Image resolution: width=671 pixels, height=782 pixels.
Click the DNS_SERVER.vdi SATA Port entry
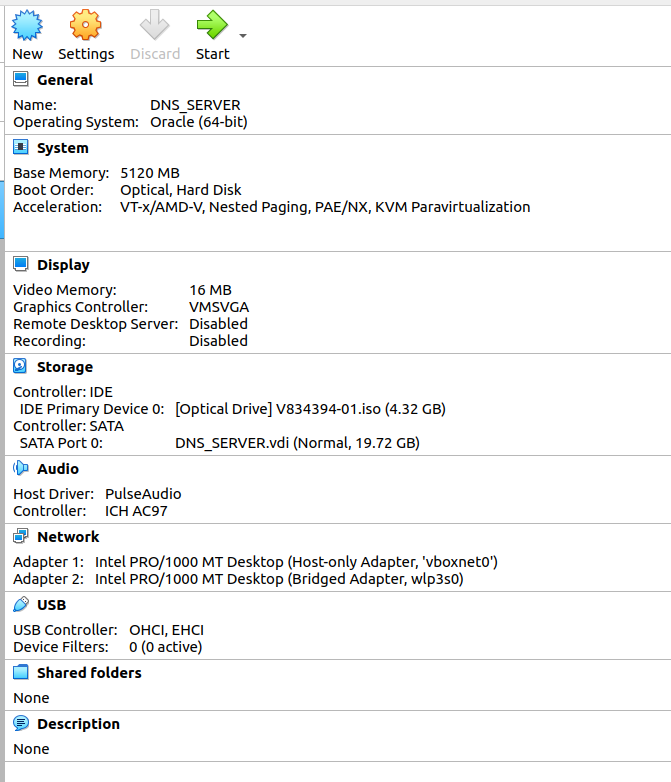click(x=297, y=443)
